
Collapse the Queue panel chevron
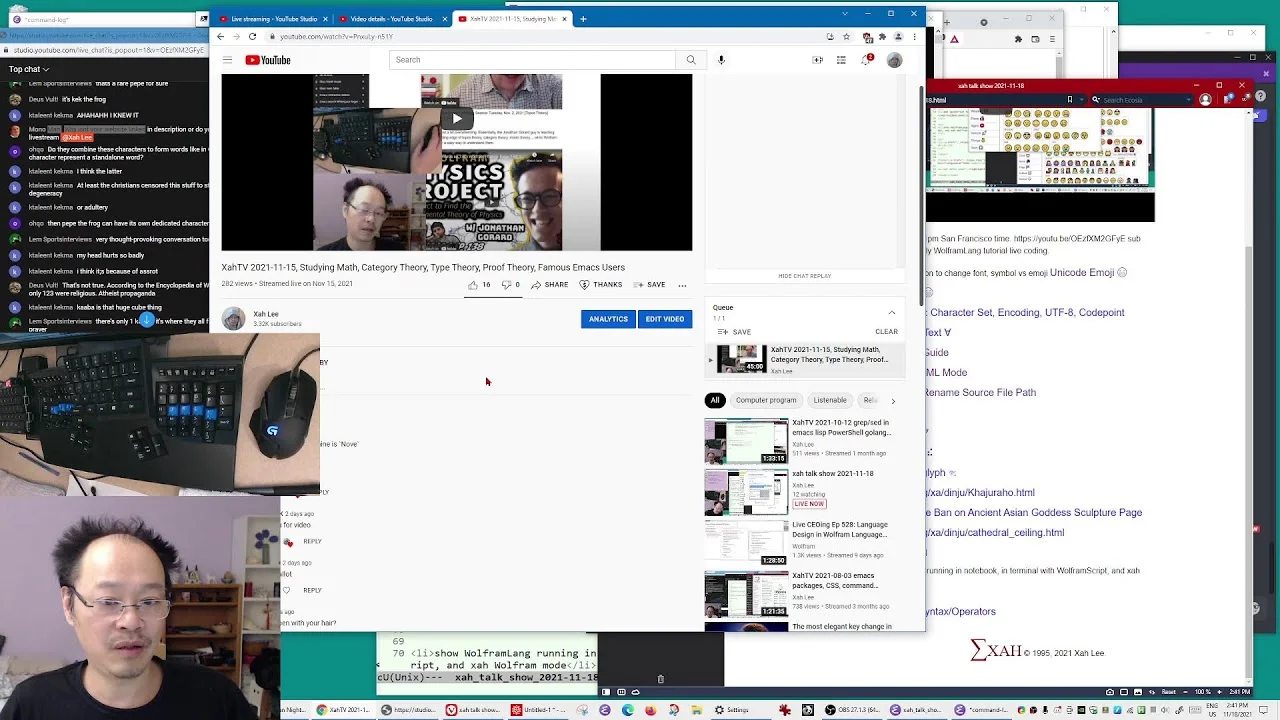tap(892, 313)
